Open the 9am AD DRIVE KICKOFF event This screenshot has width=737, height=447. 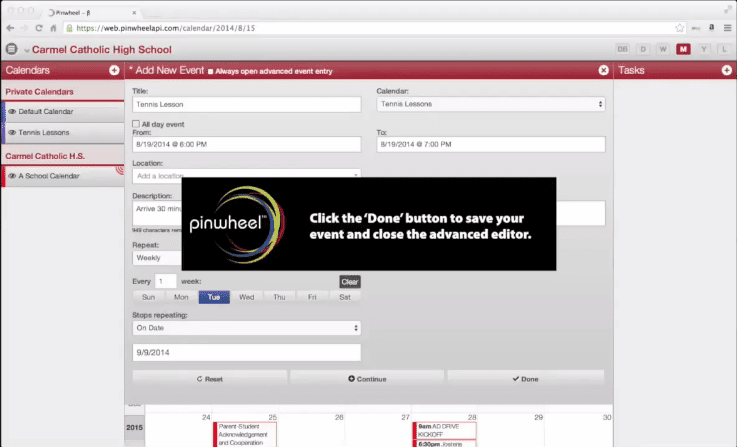445,430
